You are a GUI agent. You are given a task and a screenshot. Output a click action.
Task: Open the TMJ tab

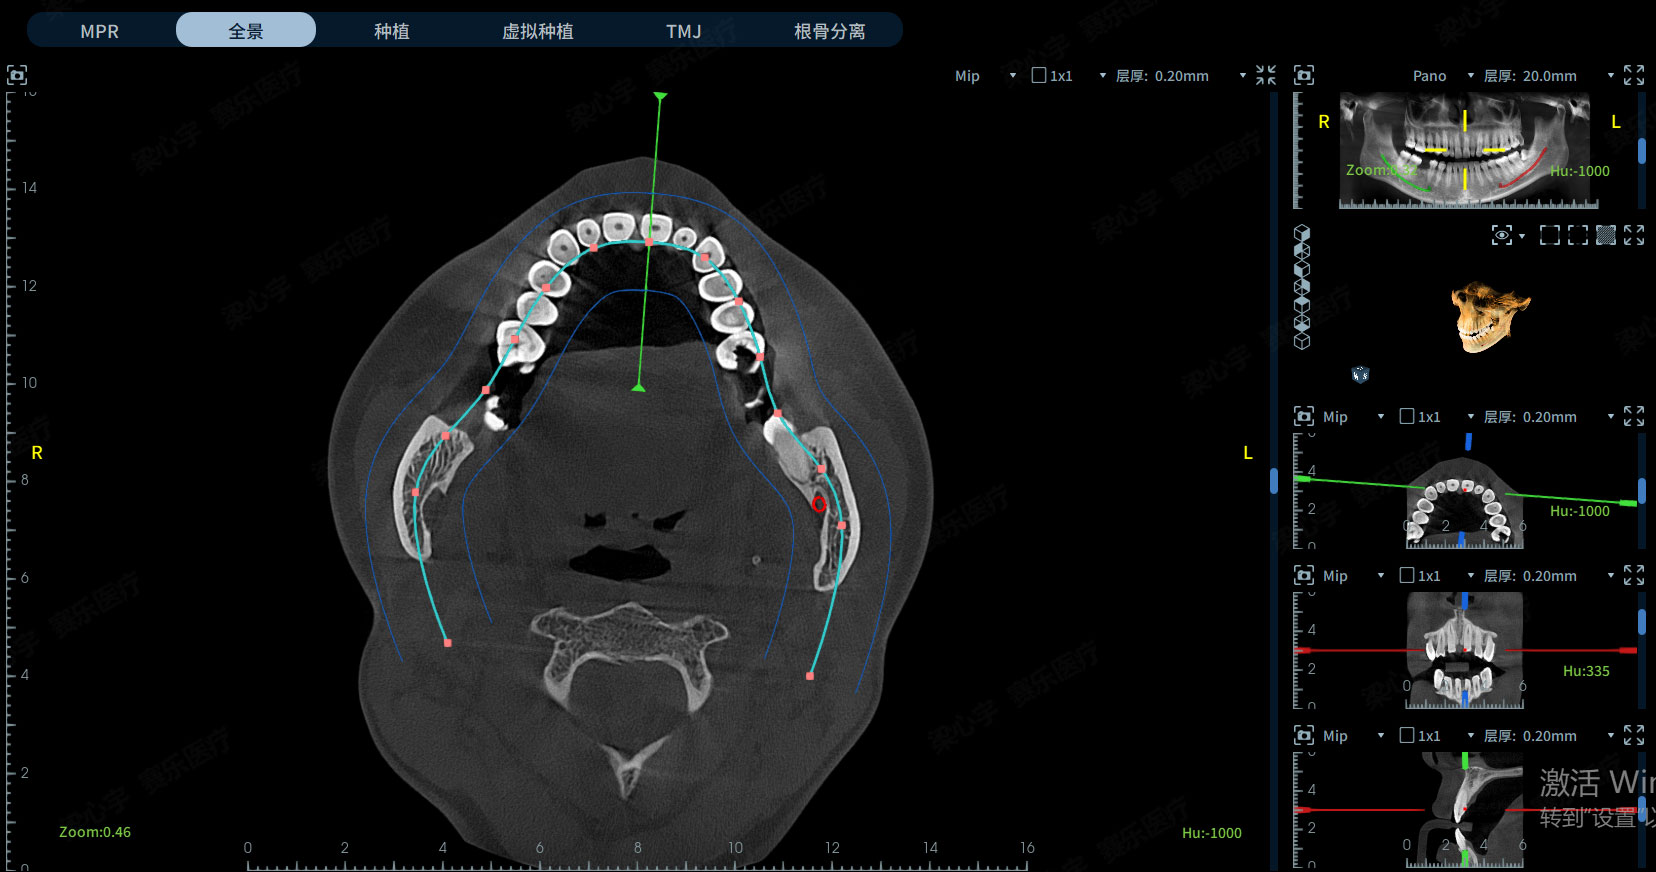tap(684, 31)
